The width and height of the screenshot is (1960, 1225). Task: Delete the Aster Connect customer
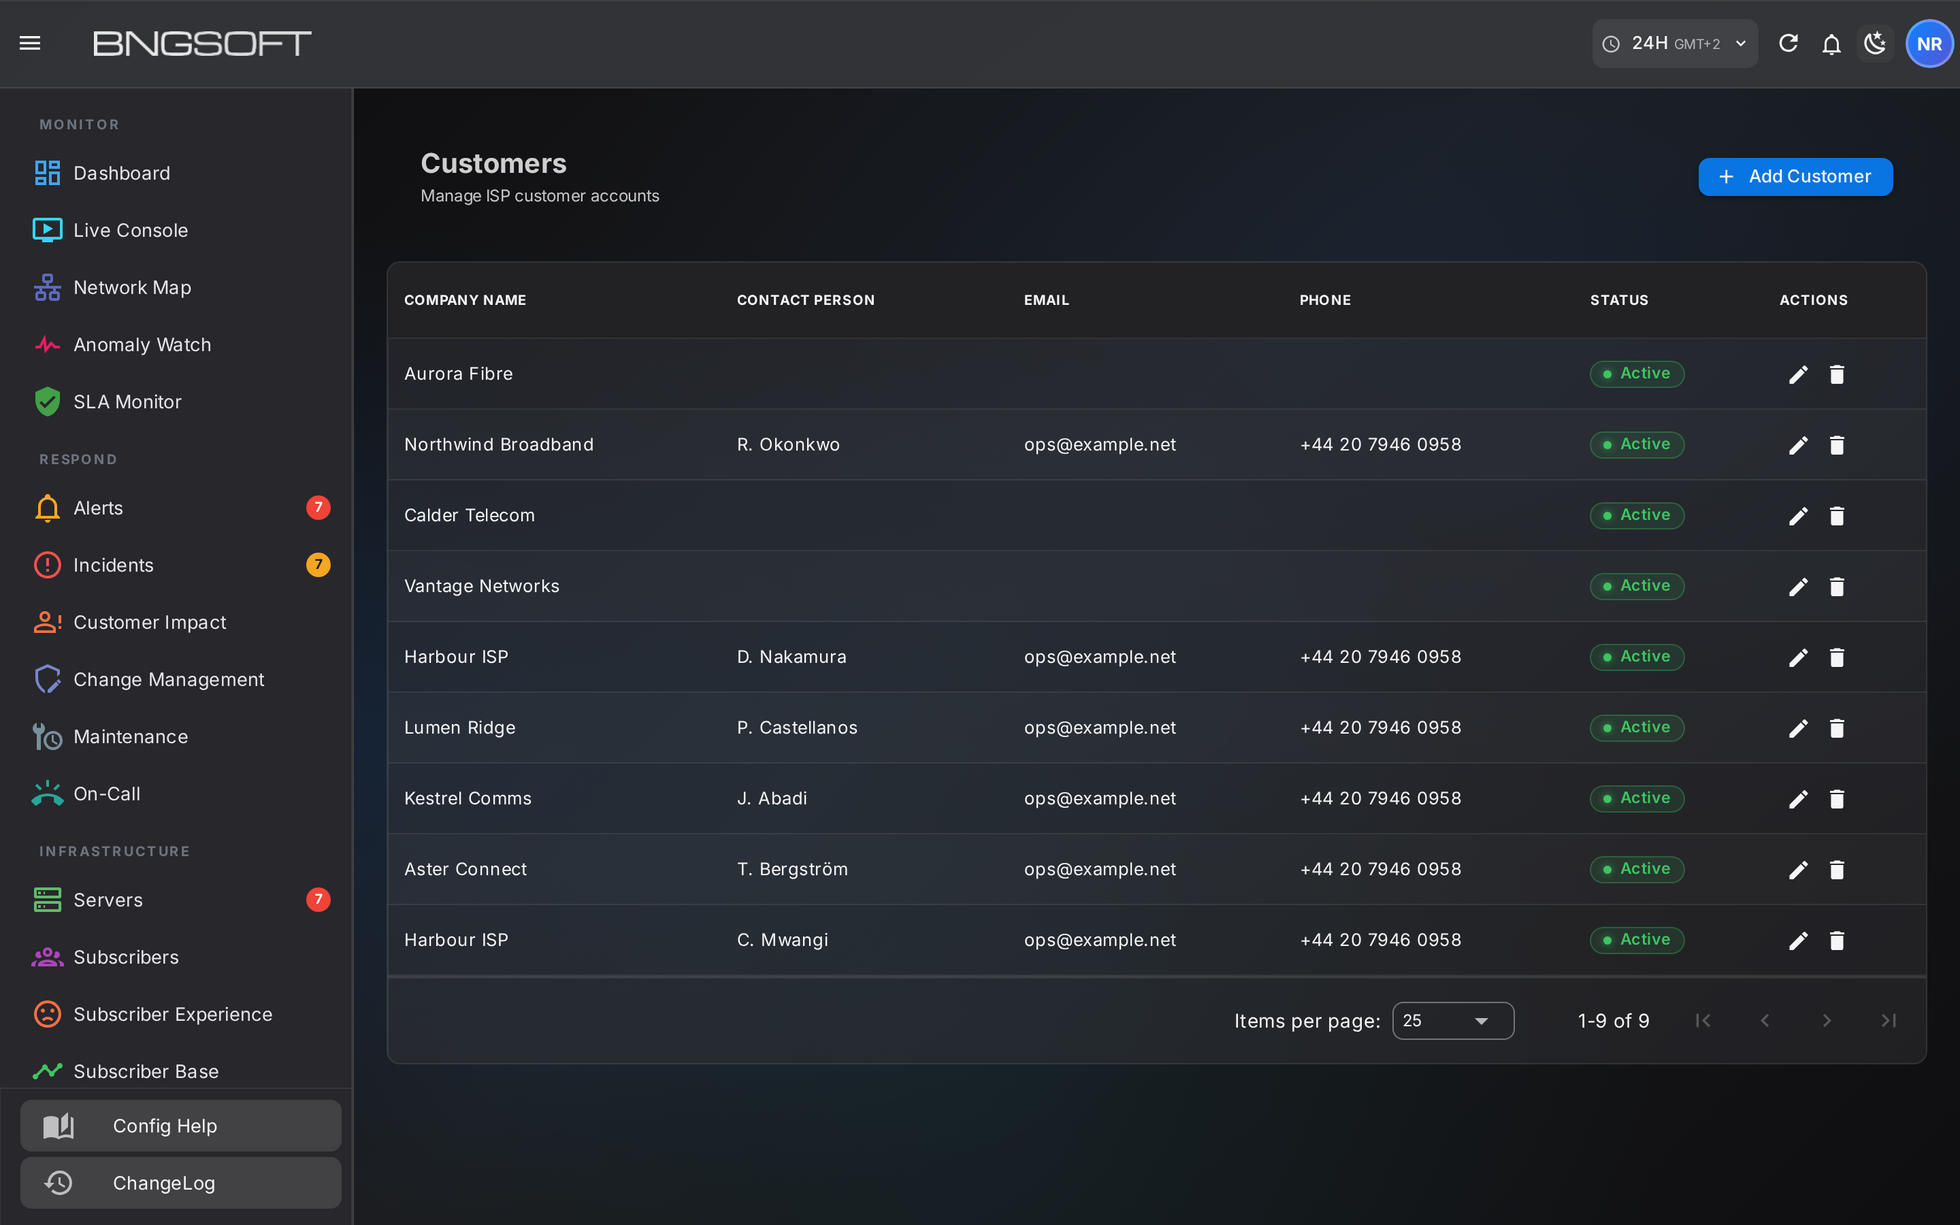click(1837, 870)
